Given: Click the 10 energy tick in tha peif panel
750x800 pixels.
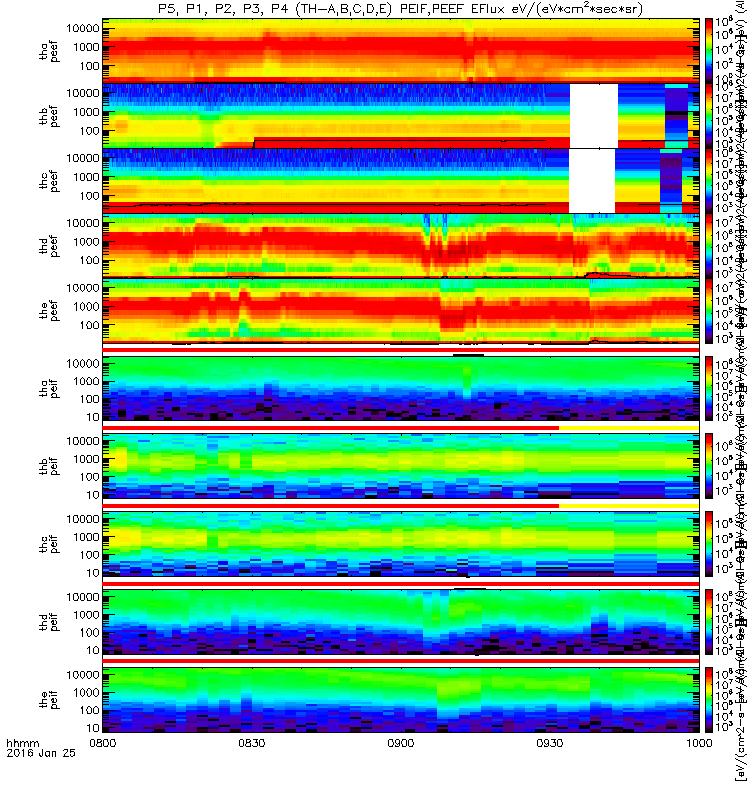Looking at the screenshot, I should point(93,417).
